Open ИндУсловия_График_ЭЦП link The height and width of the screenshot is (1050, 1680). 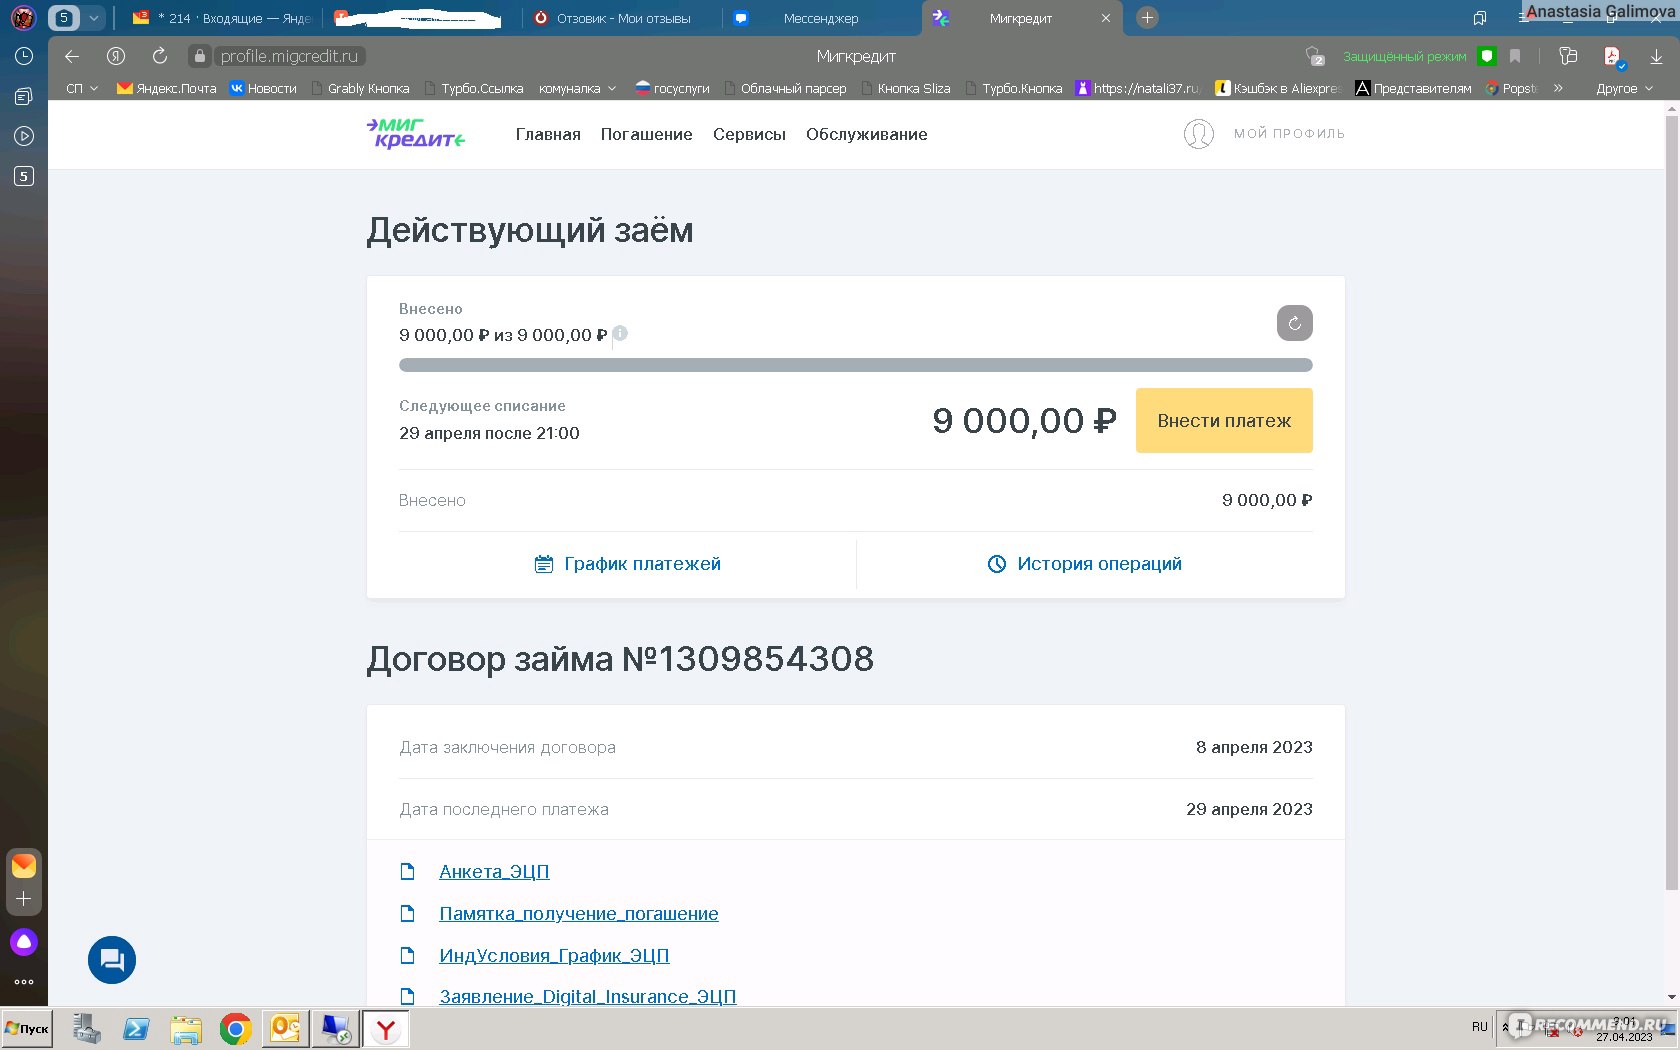(x=554, y=955)
